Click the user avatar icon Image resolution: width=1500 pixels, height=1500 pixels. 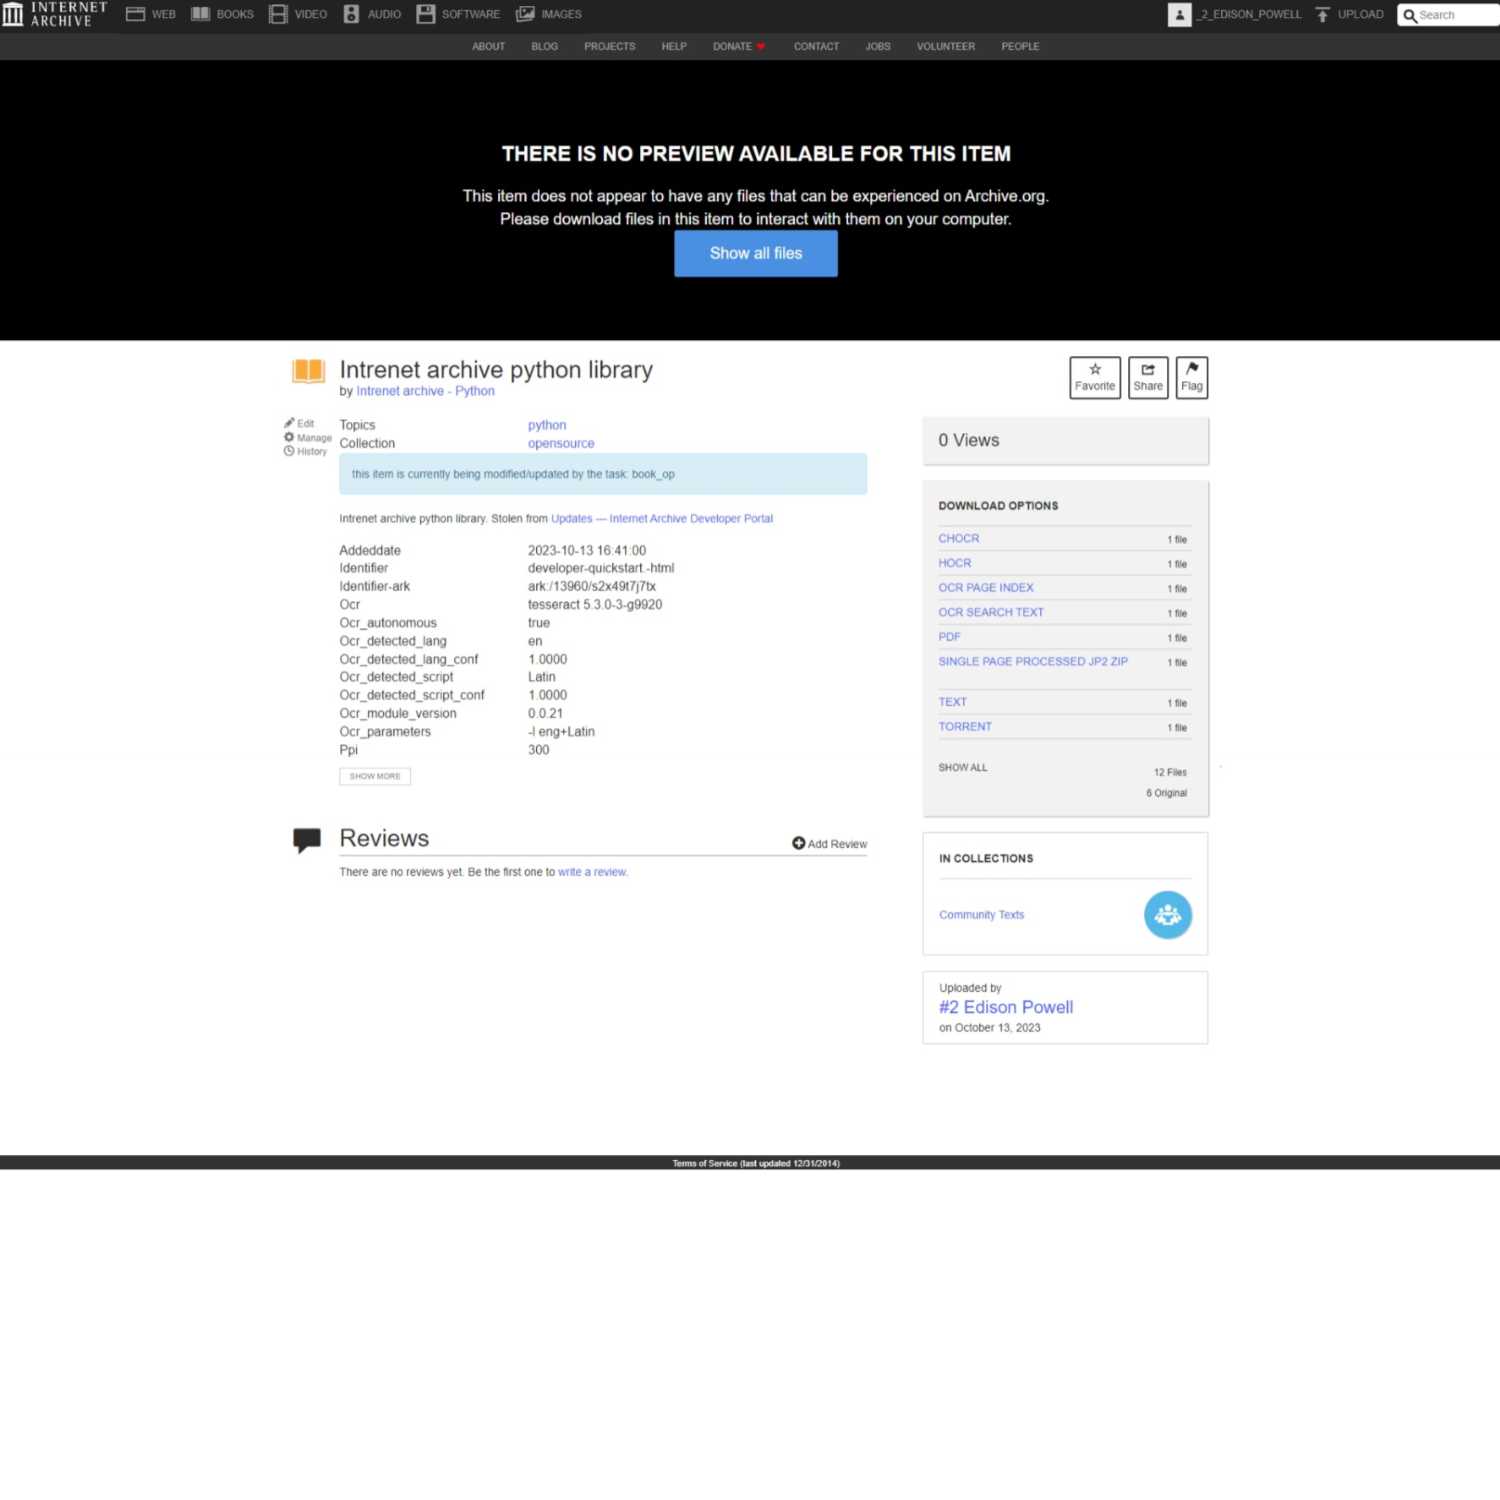click(1179, 14)
